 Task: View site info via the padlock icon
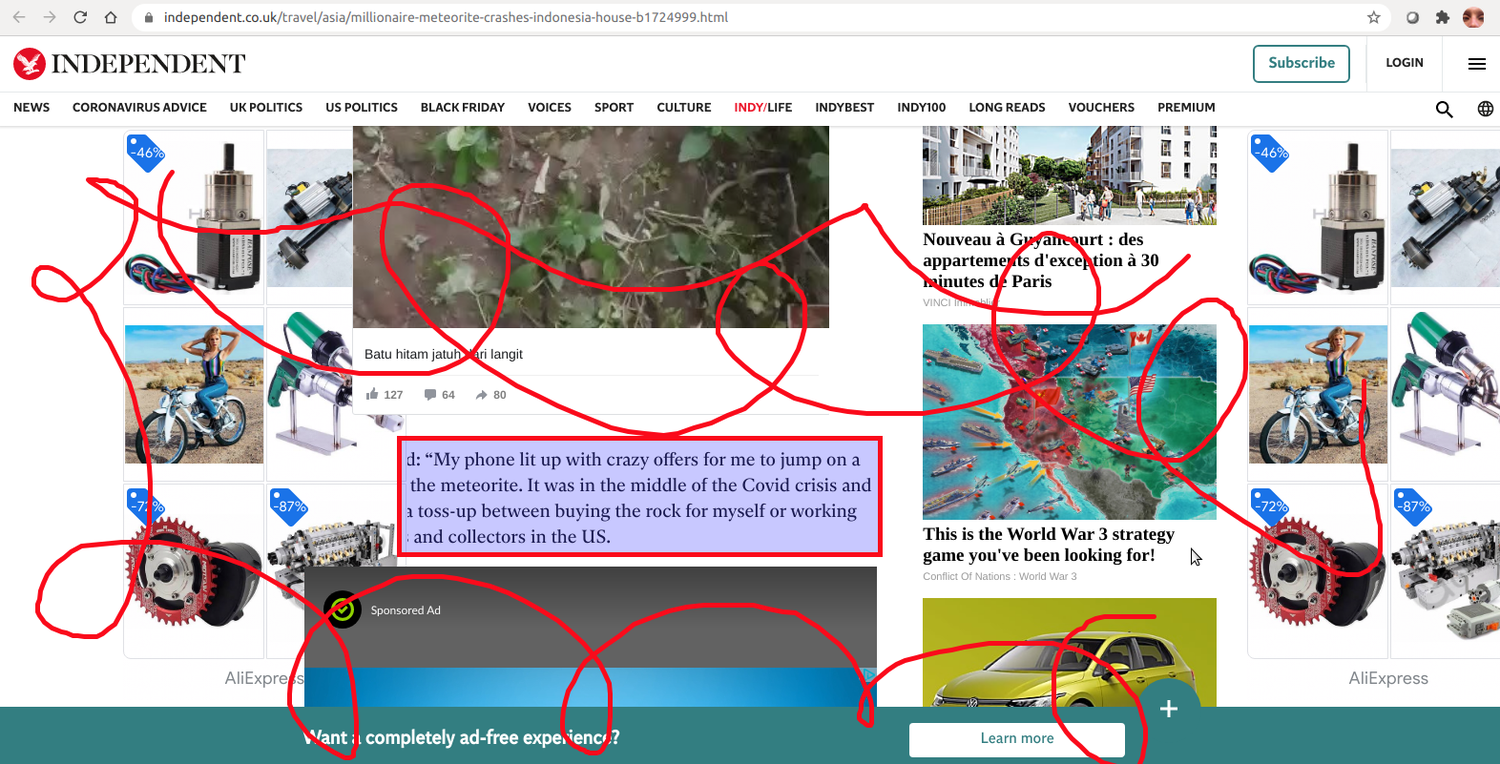click(x=149, y=18)
